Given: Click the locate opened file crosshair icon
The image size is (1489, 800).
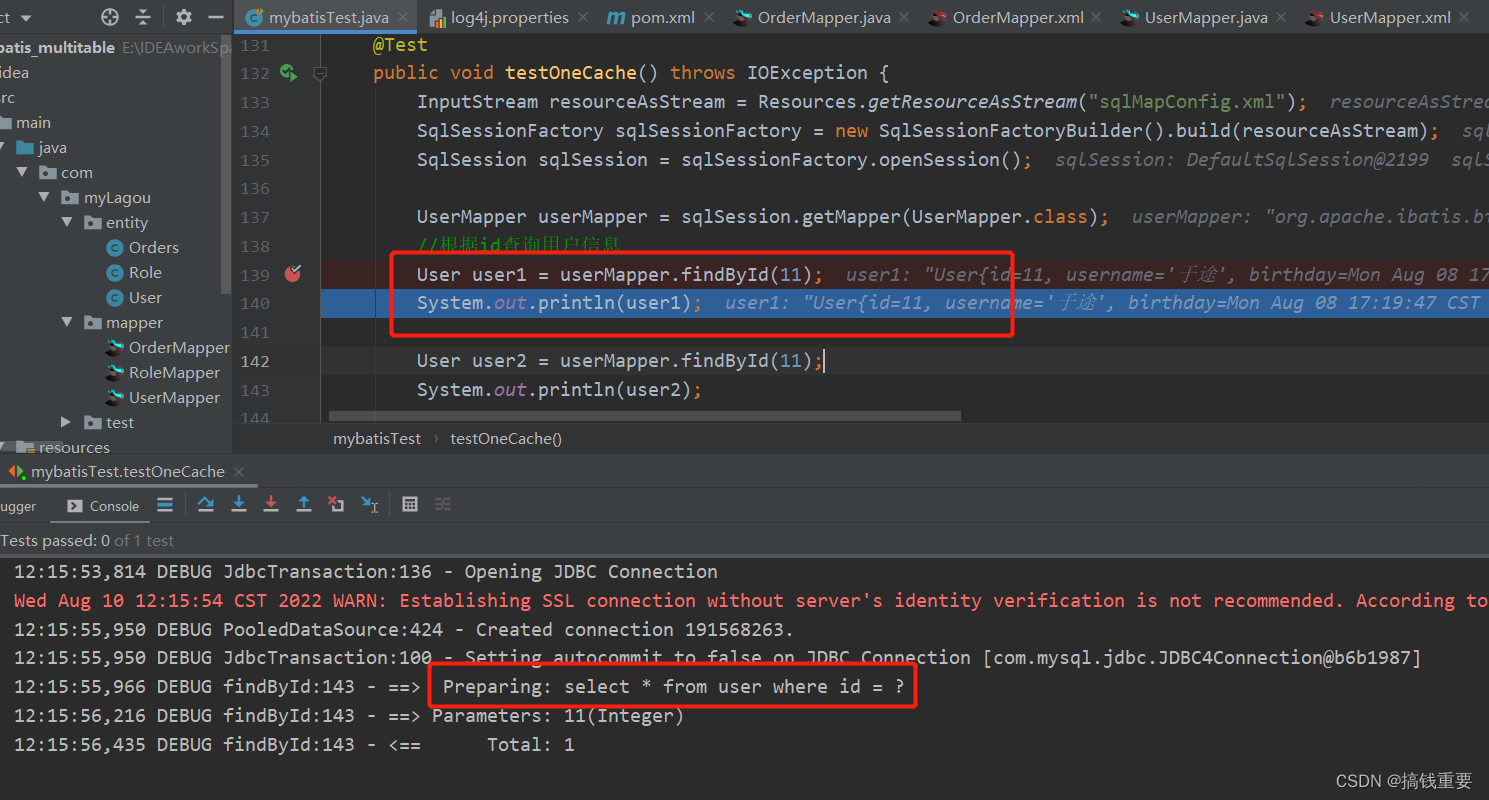Looking at the screenshot, I should [110, 17].
